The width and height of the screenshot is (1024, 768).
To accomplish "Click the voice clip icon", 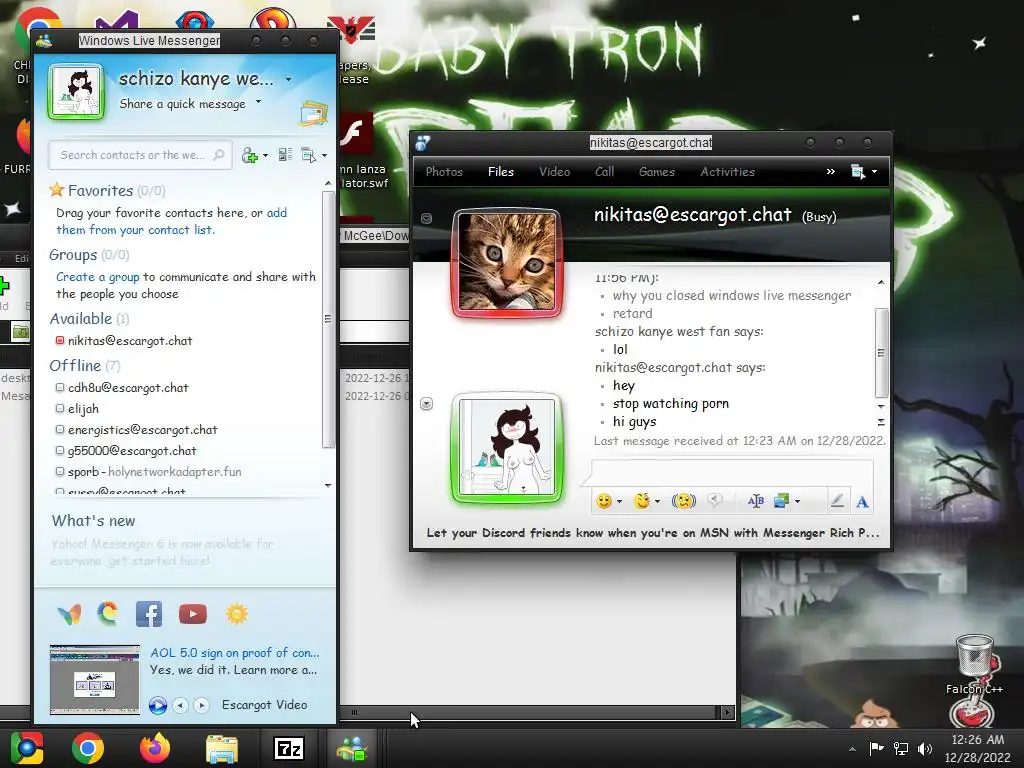I will 715,501.
